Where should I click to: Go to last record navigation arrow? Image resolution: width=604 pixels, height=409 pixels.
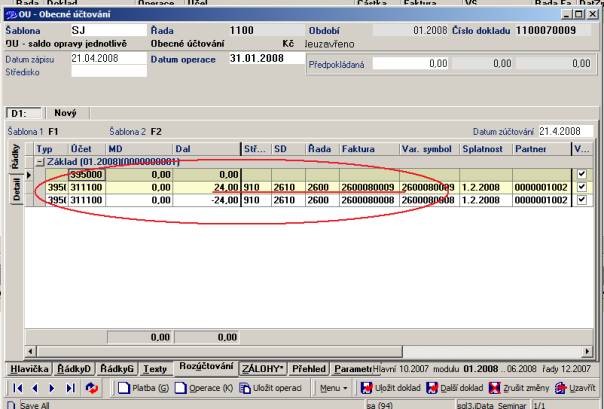(x=71, y=387)
